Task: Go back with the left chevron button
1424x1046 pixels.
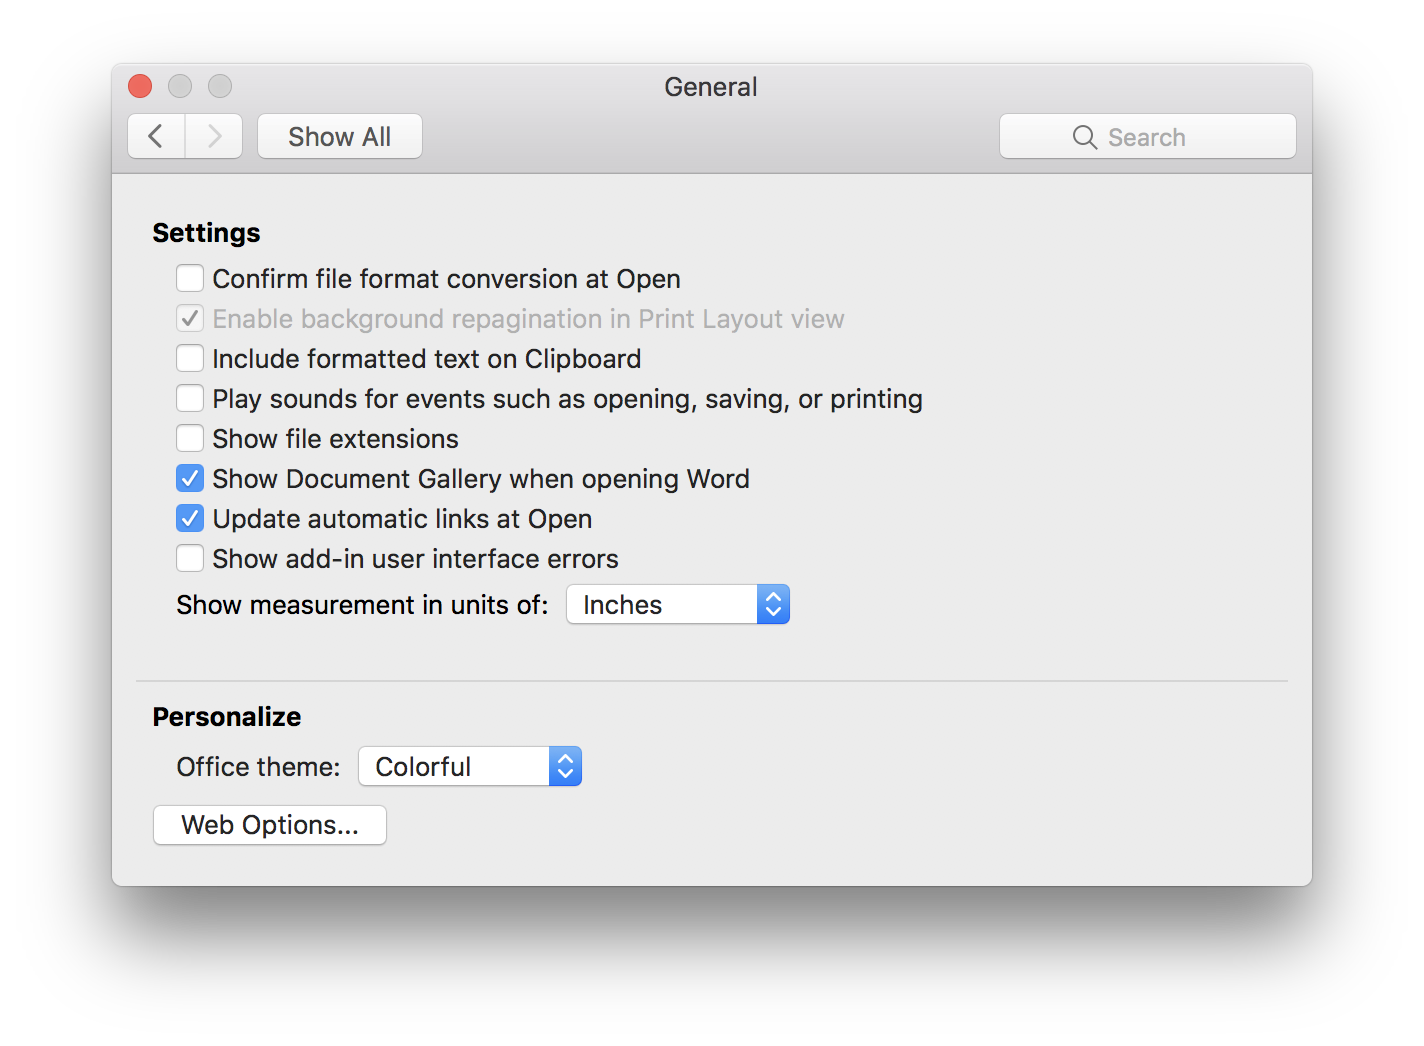Action: click(156, 136)
